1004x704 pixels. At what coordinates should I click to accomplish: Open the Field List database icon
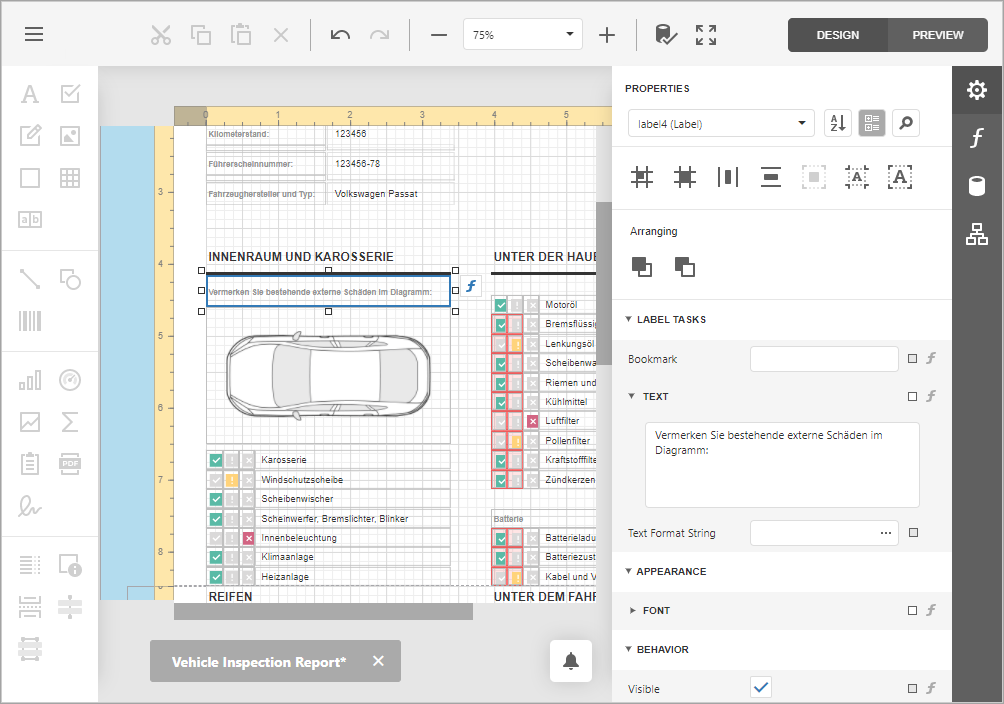[x=977, y=187]
